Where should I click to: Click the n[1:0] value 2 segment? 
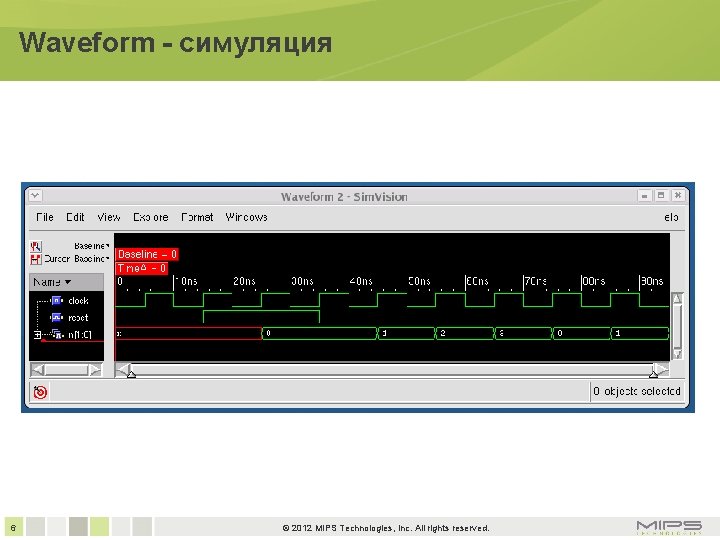click(464, 333)
